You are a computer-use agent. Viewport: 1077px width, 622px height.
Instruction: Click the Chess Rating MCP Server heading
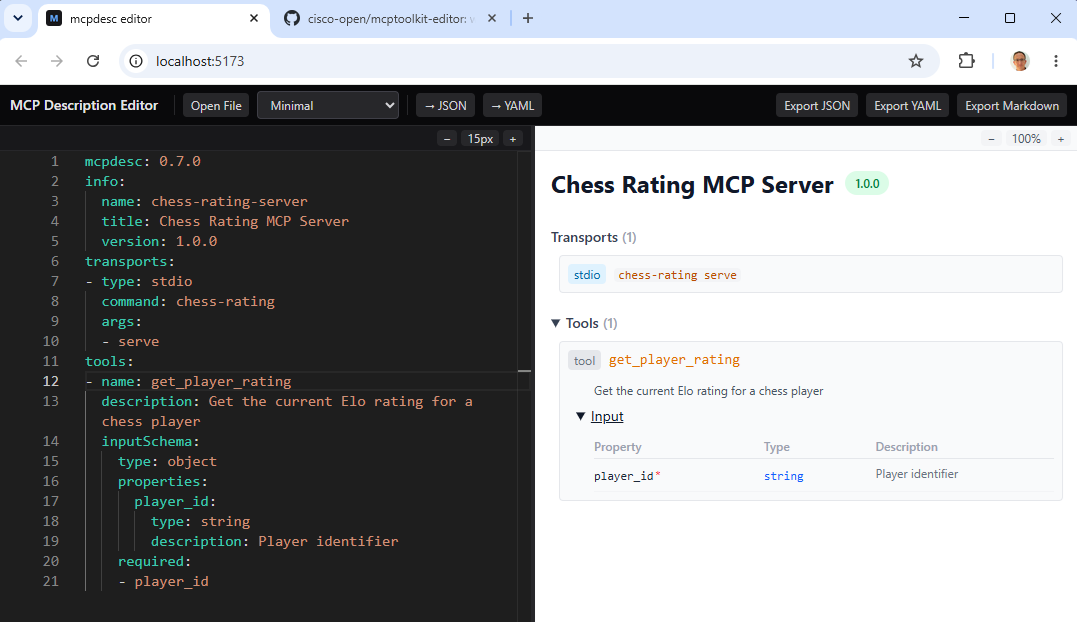pyautogui.click(x=692, y=185)
